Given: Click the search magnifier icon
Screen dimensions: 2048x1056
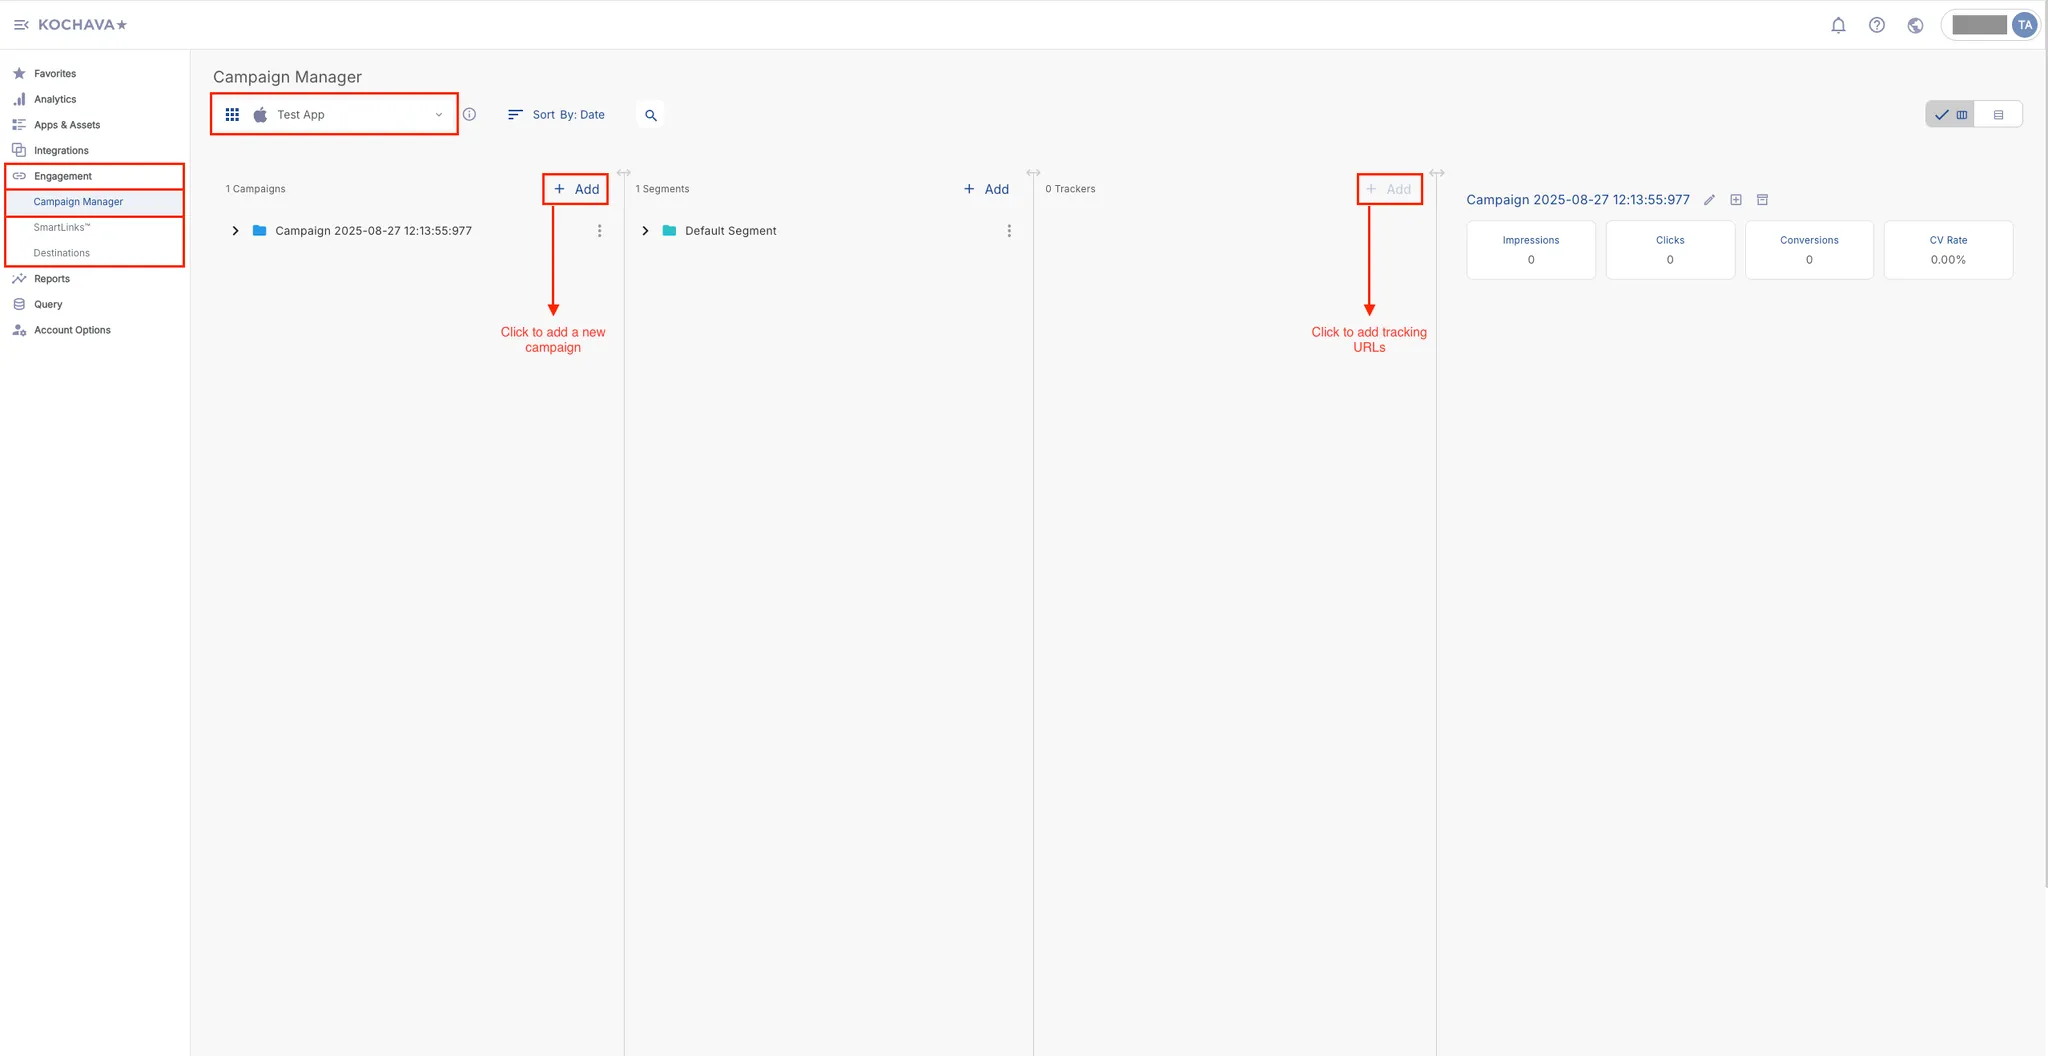Looking at the screenshot, I should click(x=651, y=115).
